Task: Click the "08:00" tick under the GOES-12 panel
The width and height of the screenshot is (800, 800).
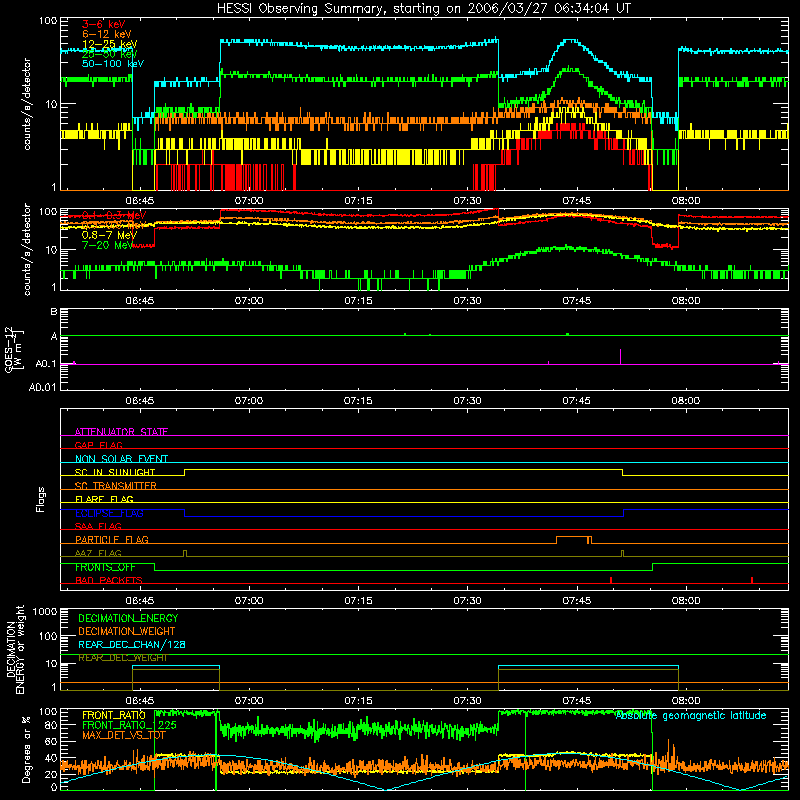Action: pos(686,401)
